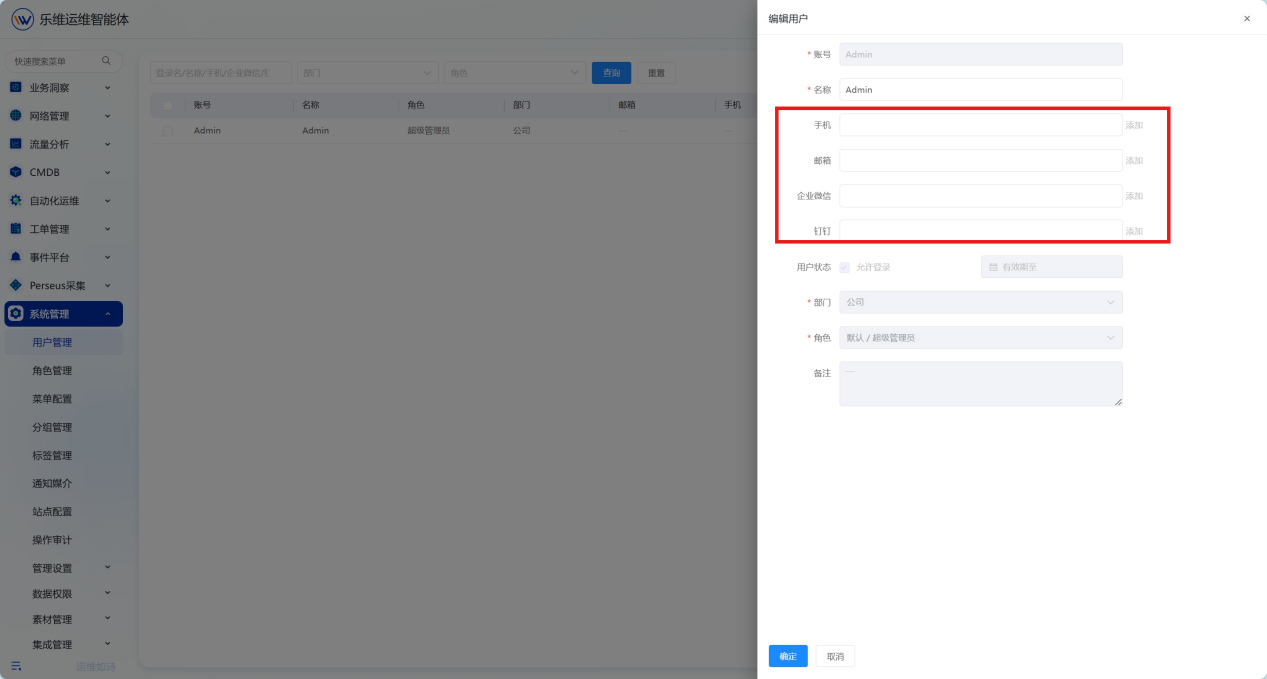Click the 网络管理 globe icon
The height and width of the screenshot is (679, 1267).
point(16,116)
